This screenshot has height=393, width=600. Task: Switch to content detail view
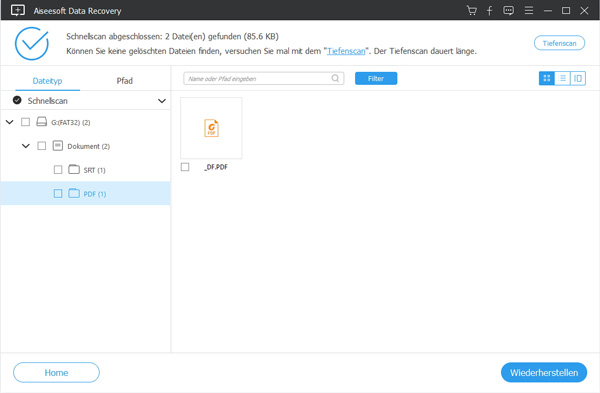pyautogui.click(x=578, y=78)
